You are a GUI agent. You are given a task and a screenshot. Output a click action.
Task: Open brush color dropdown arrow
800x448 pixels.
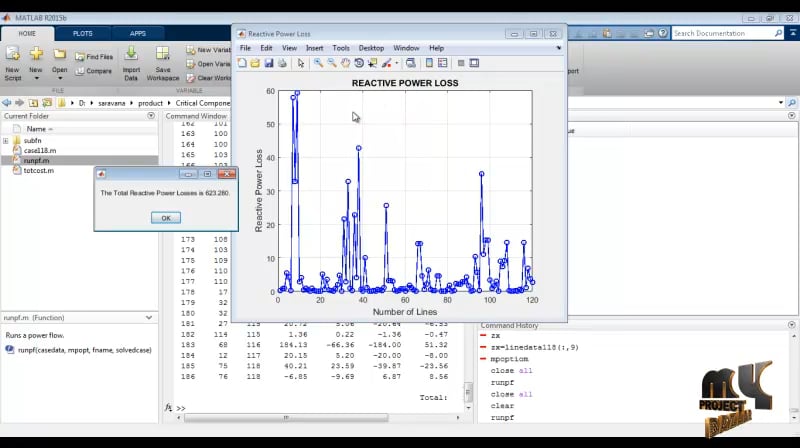click(396, 63)
